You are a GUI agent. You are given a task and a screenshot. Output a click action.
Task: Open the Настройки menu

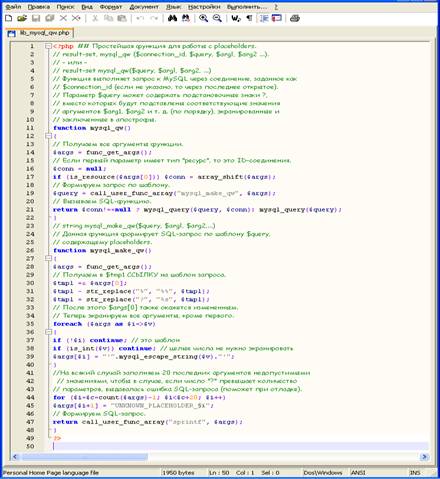[204, 7]
